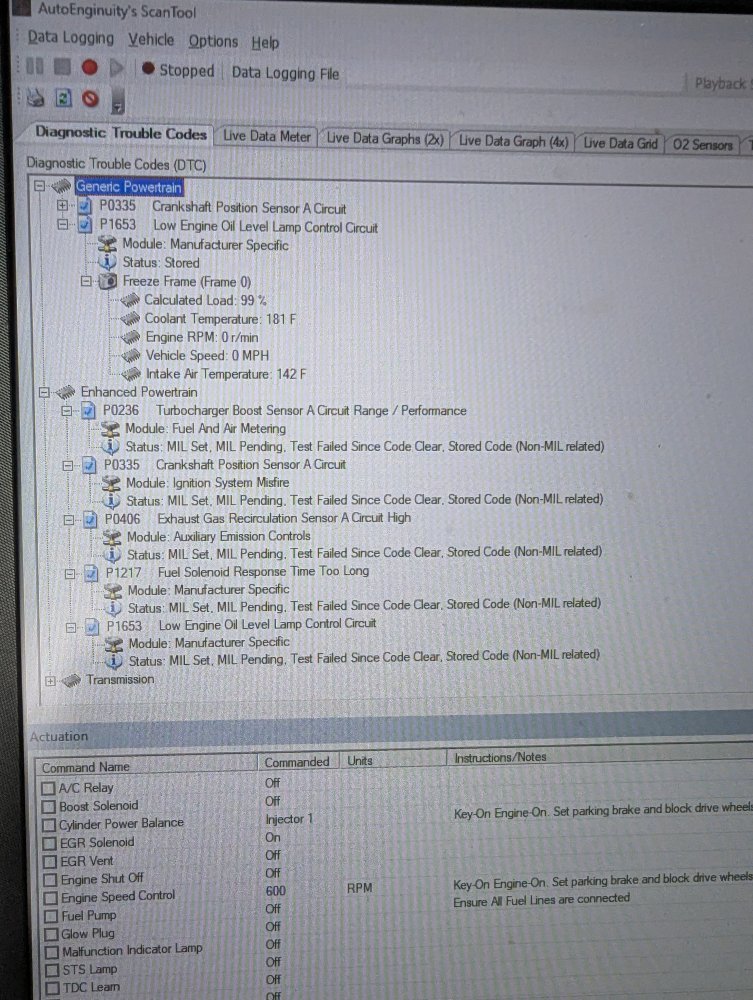Click the red record data logging button

click(89, 68)
